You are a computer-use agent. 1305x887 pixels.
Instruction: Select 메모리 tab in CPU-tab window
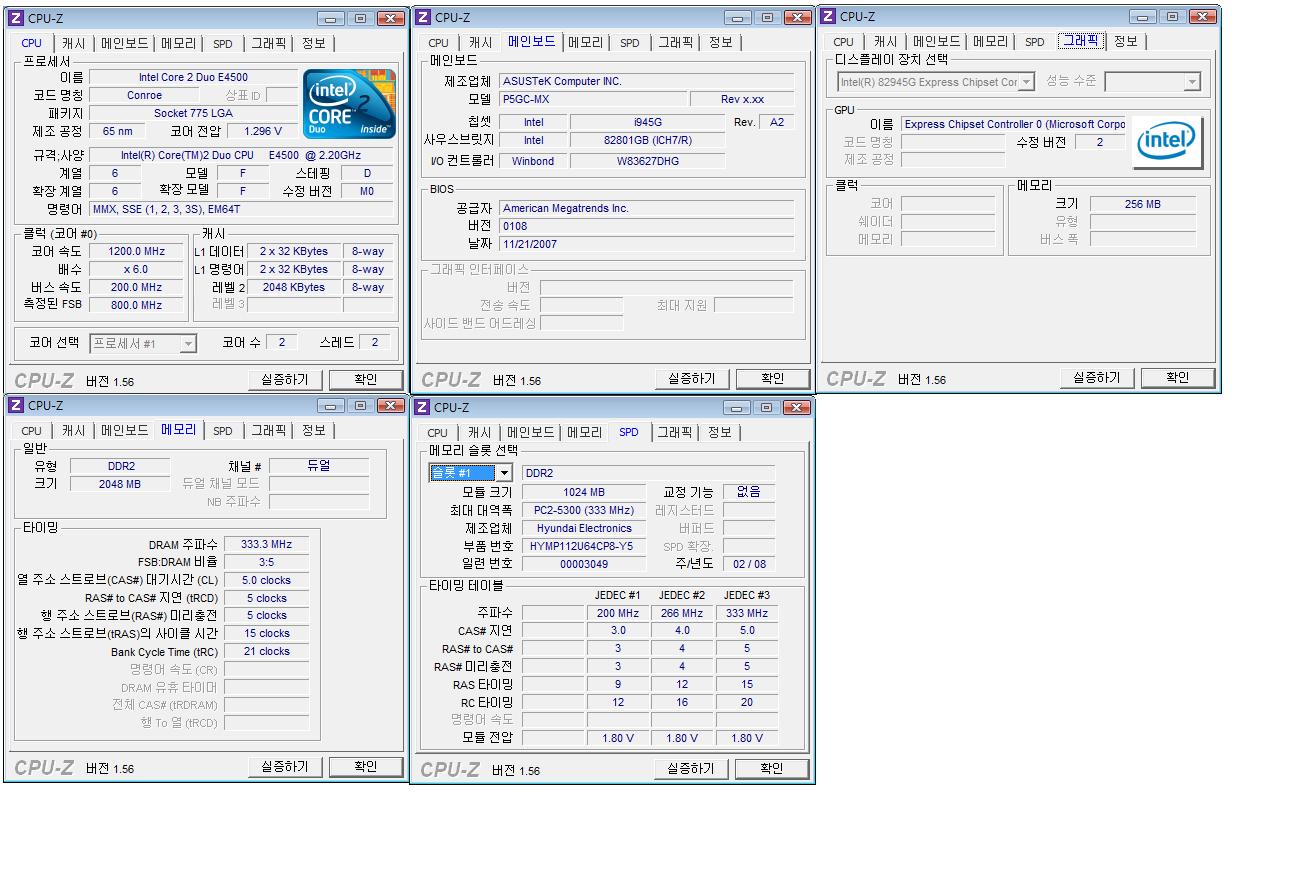click(178, 43)
